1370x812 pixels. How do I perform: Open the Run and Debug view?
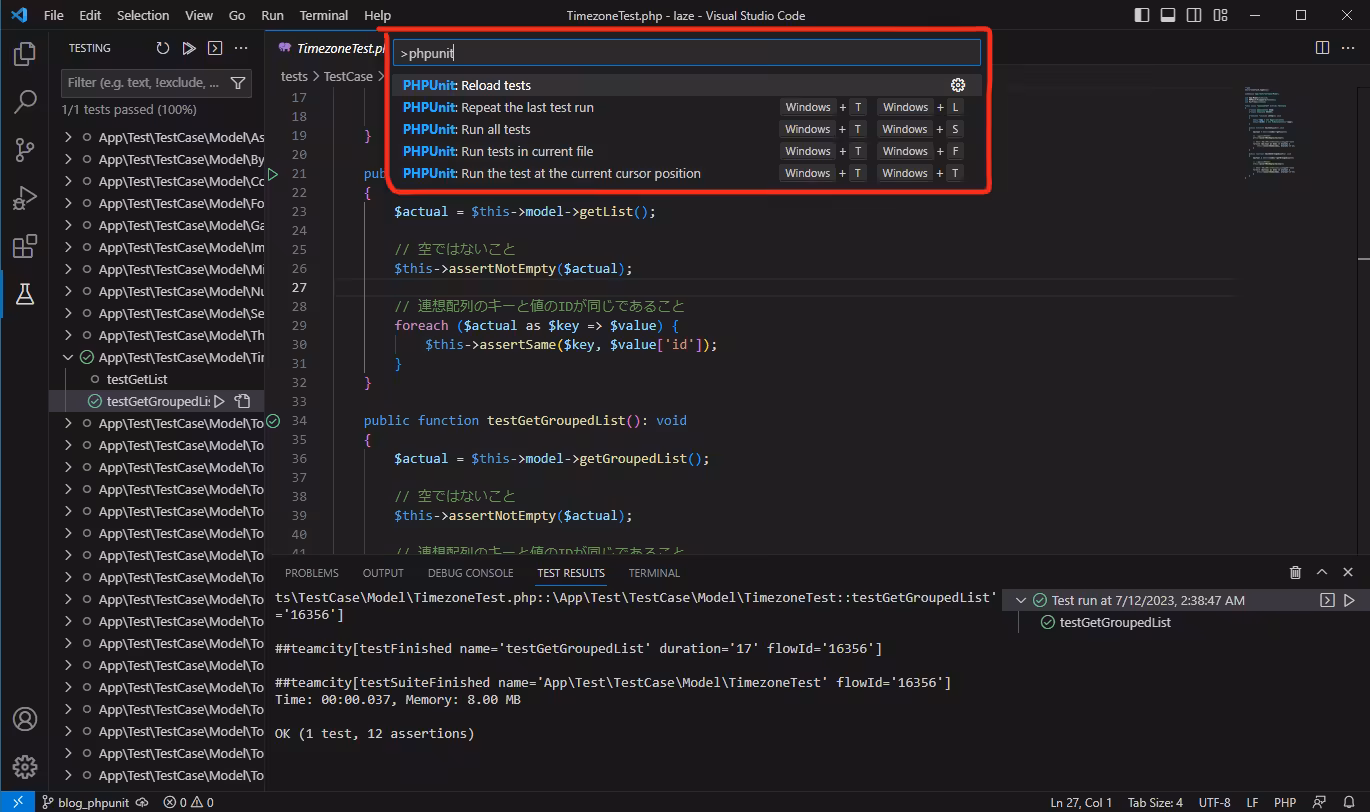25,198
